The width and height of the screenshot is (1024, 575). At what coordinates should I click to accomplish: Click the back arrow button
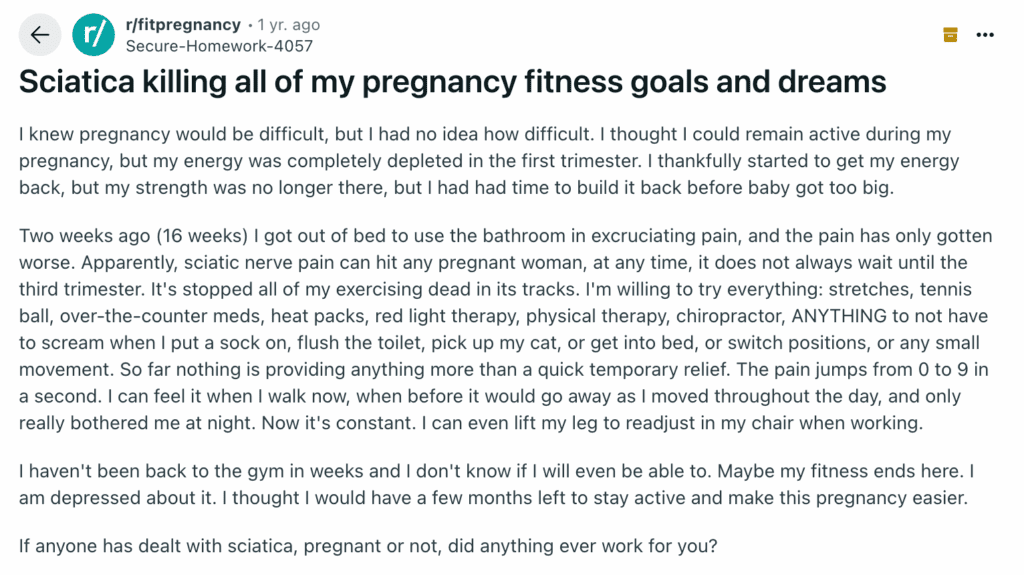tap(39, 35)
